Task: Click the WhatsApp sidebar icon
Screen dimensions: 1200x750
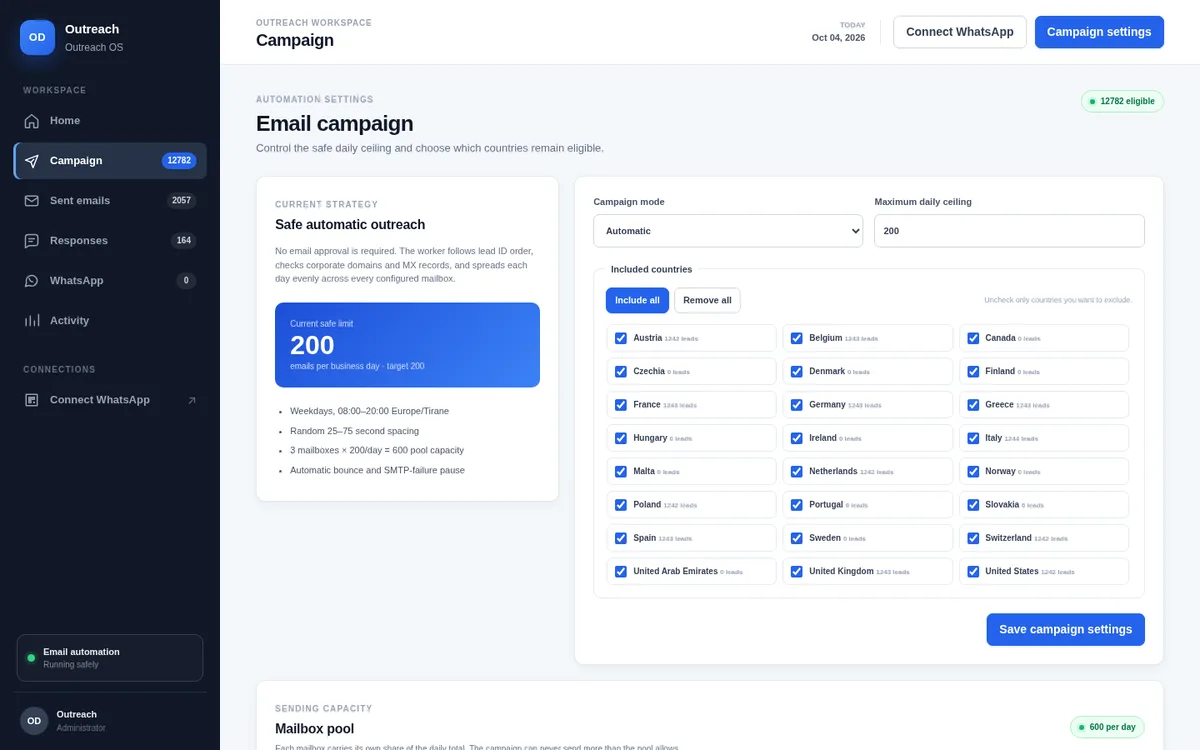Action: click(32, 281)
